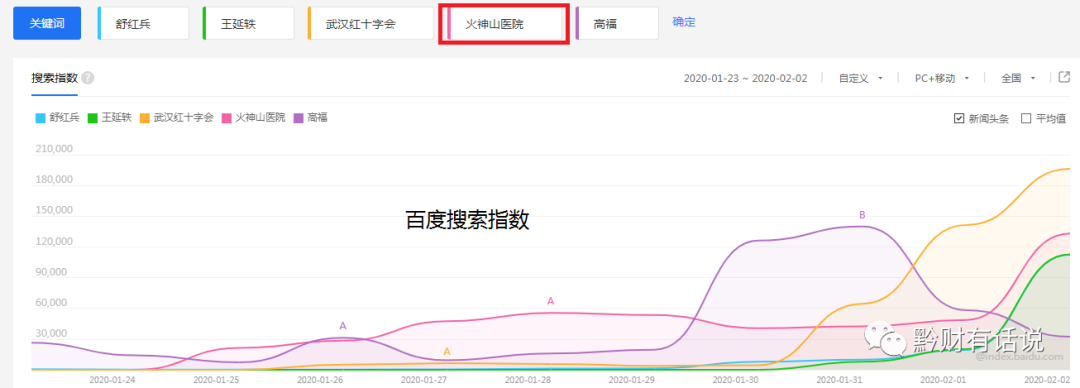Viewport: 1080px width, 388px height.
Task: Toggle the 武汉红十字会 legend series
Action: tap(176, 117)
